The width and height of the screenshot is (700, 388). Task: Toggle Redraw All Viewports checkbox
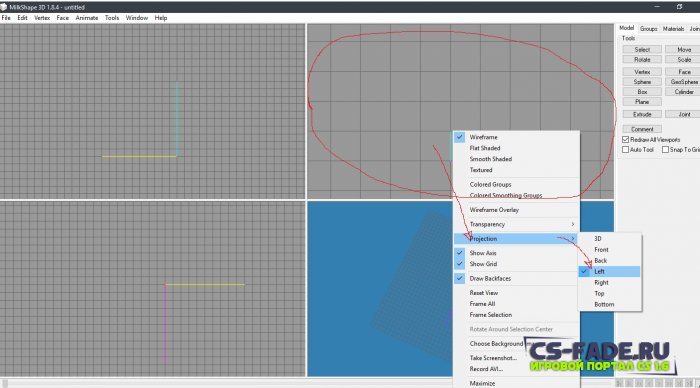click(625, 140)
